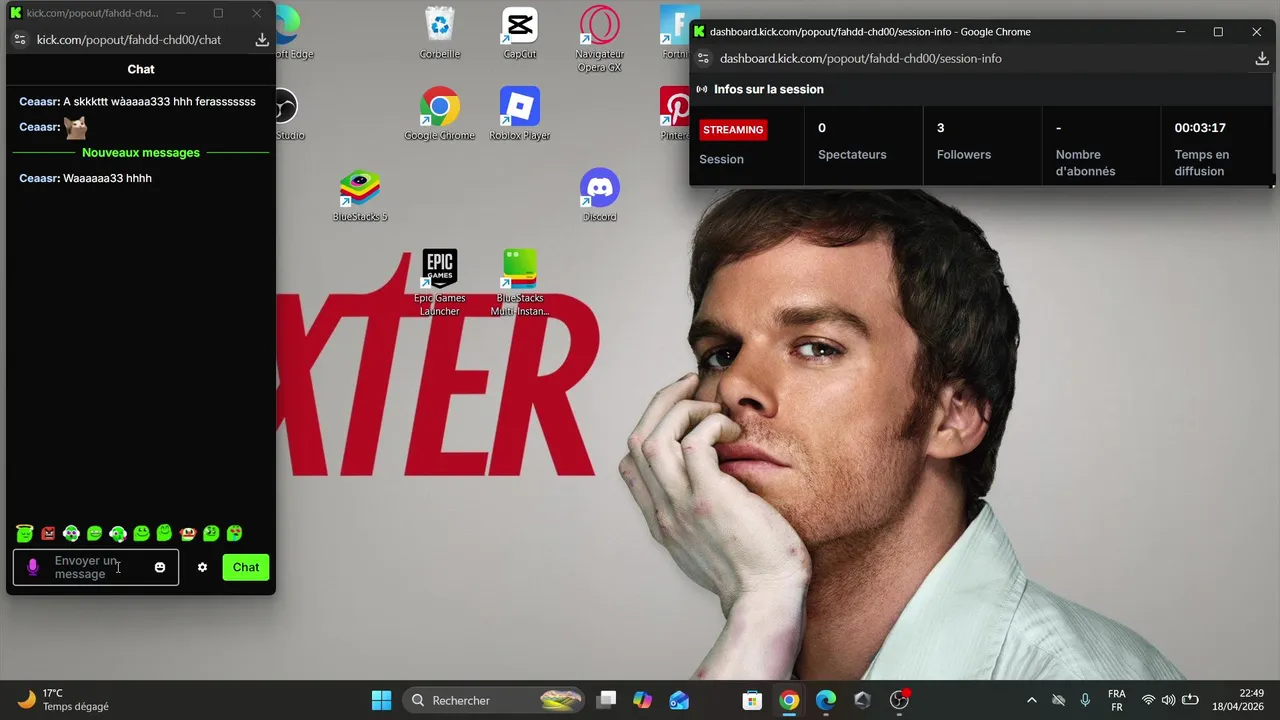This screenshot has width=1280, height=720.
Task: Open Copilot from the taskbar
Action: [x=643, y=700]
